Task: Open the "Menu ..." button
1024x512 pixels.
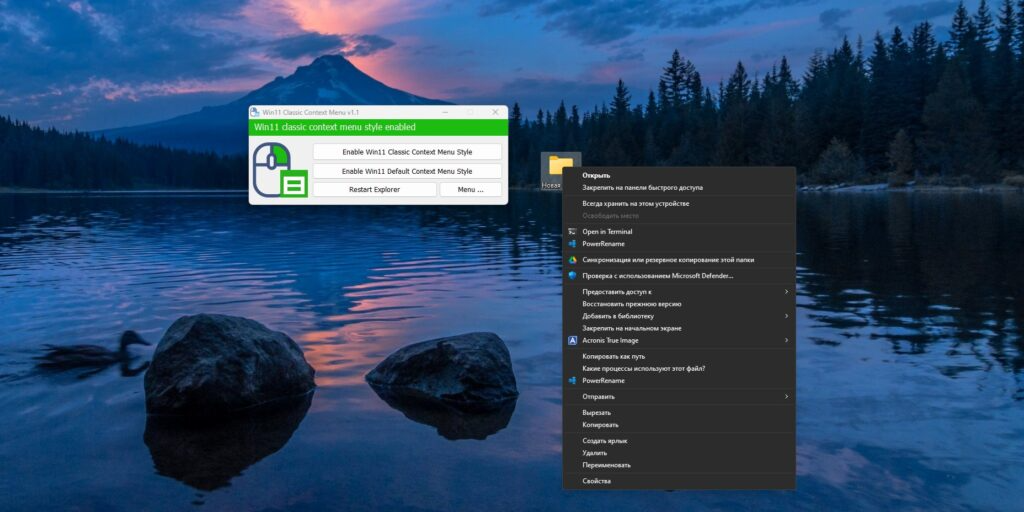Action: click(x=470, y=189)
